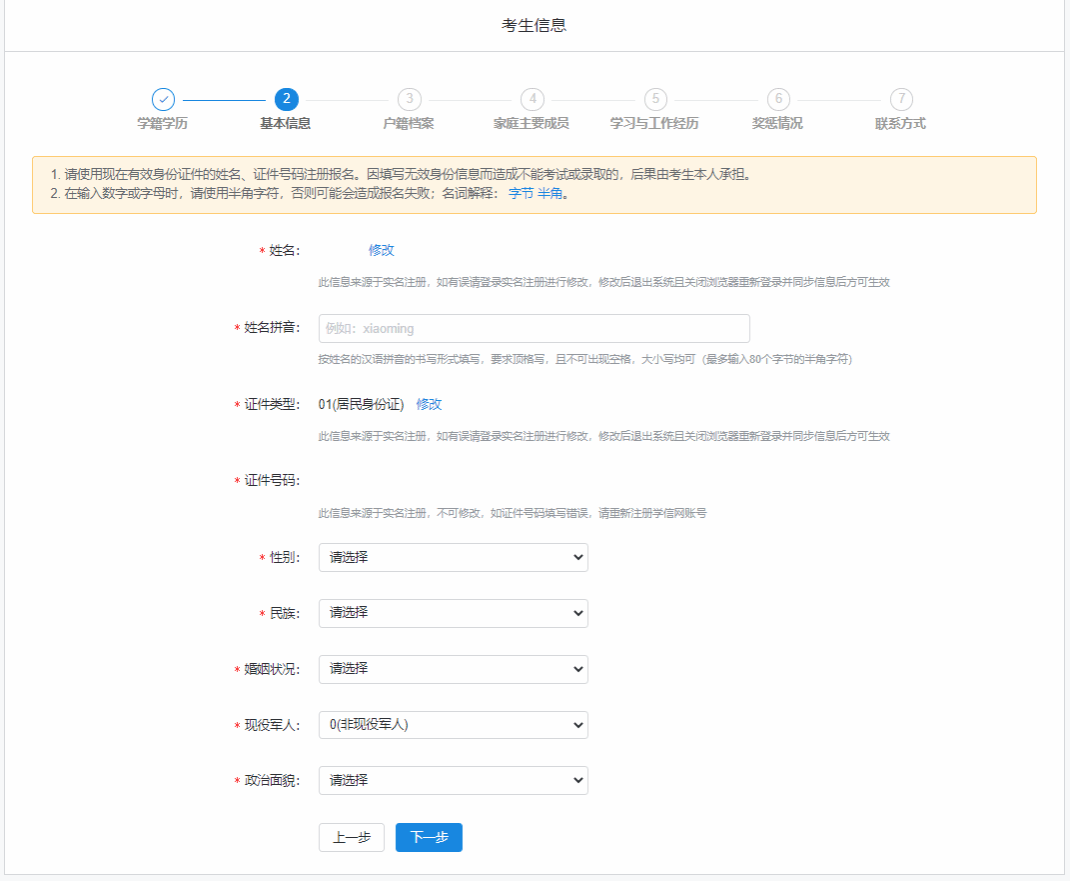Click step 7 联系方式 circle
This screenshot has height=881, width=1070.
[x=901, y=99]
